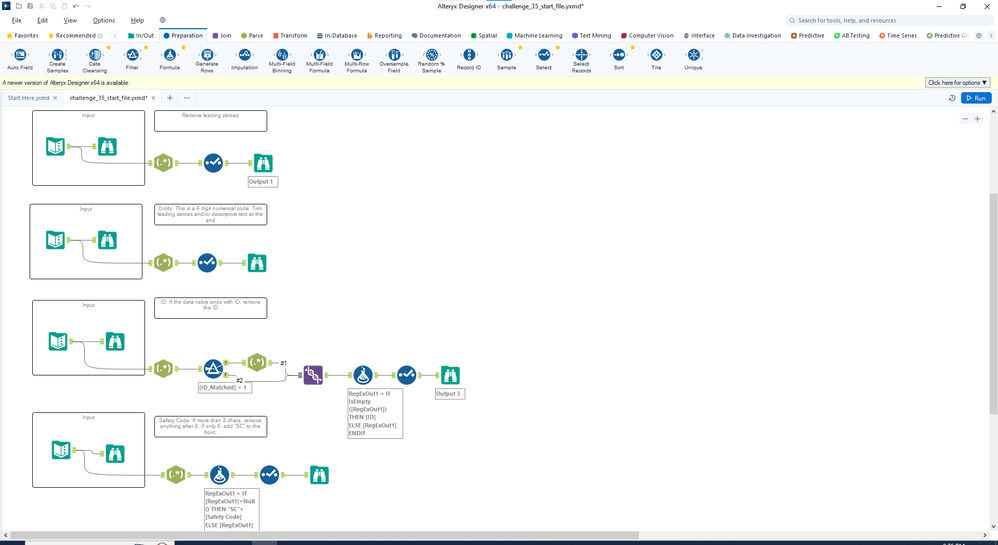Pick the Formula tool in the palette
This screenshot has height=545, width=998.
(169, 55)
